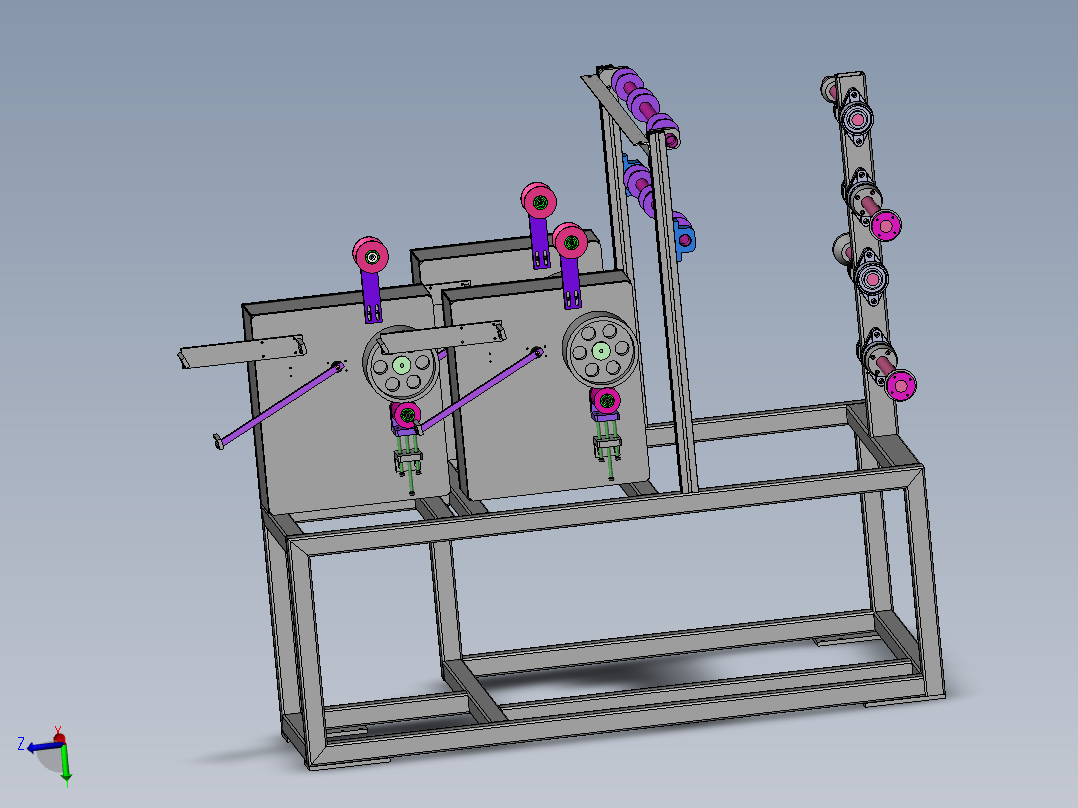
Task: Select the pink roller atop the left panel
Action: click(371, 255)
